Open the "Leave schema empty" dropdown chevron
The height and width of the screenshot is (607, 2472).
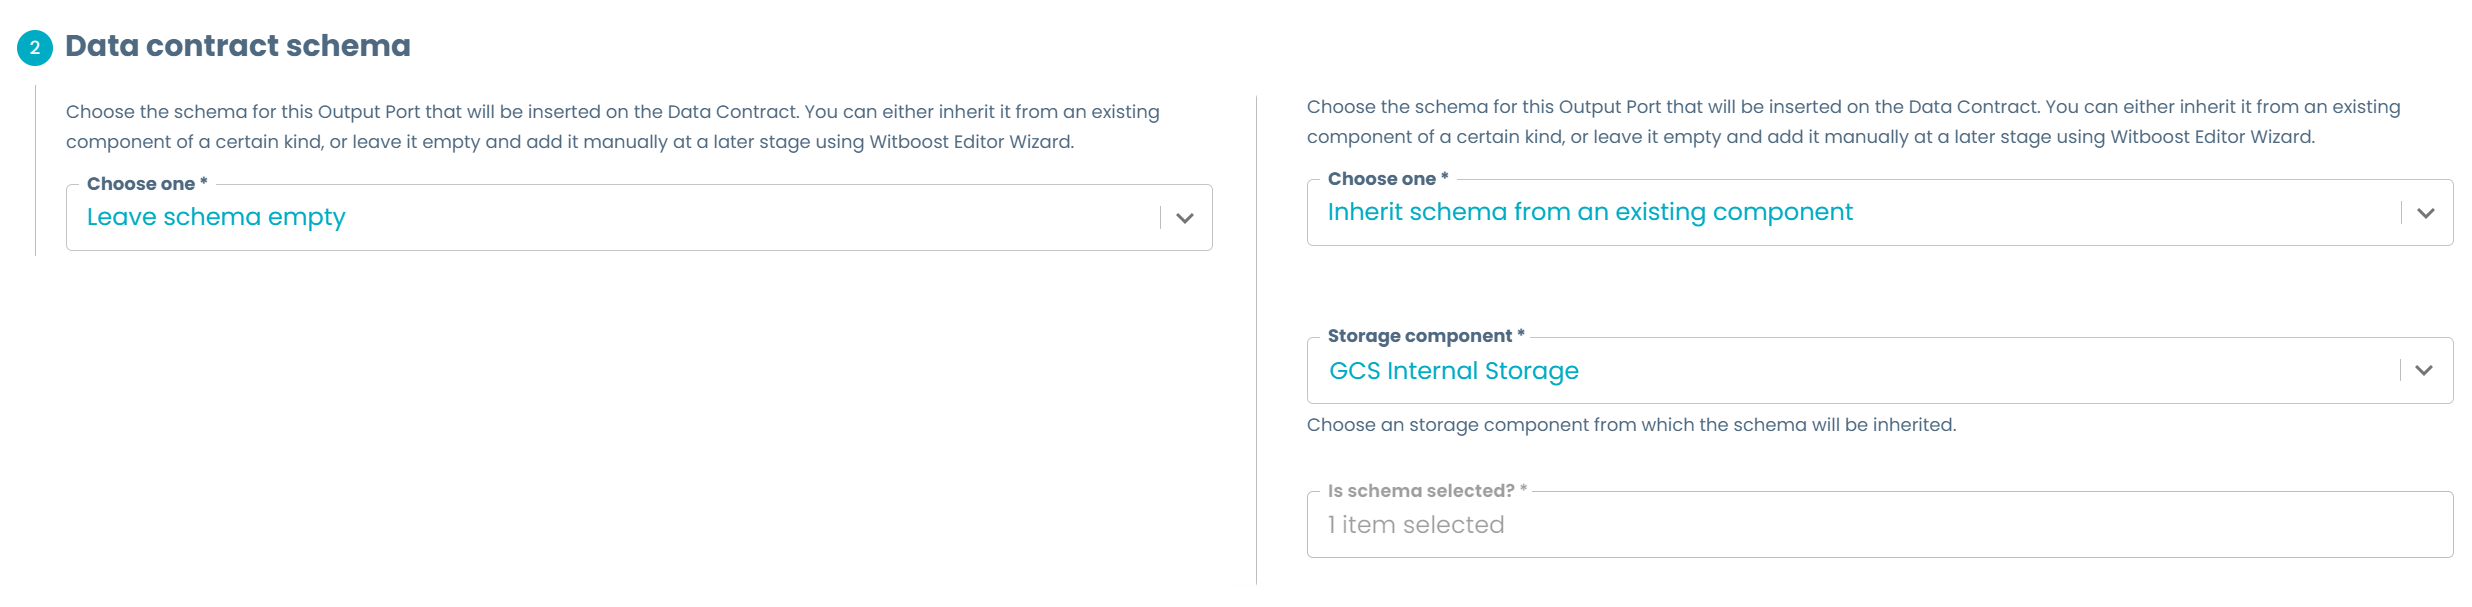(x=1185, y=218)
